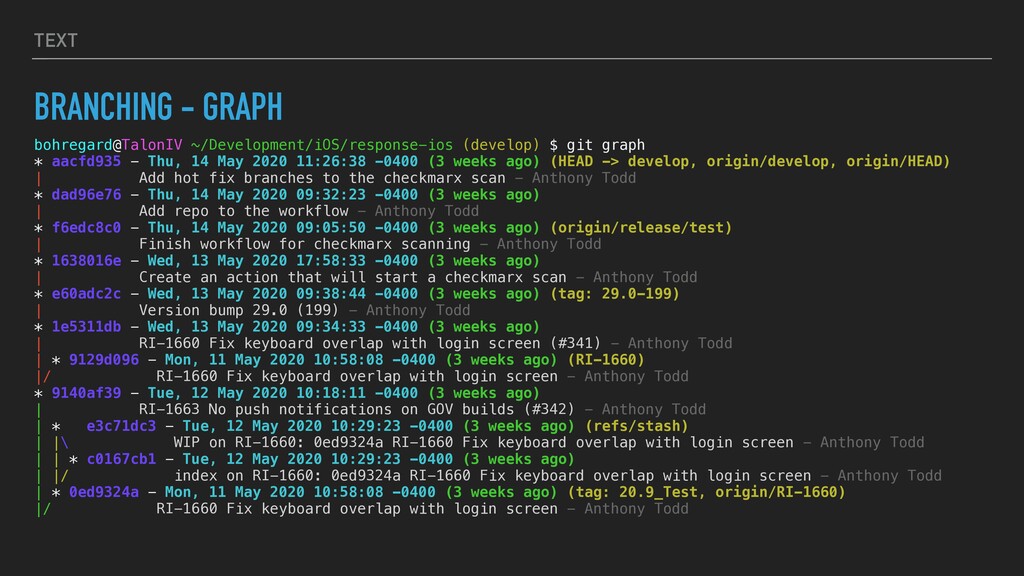
Task: Select commit hash dad96e76
Action: (86, 195)
